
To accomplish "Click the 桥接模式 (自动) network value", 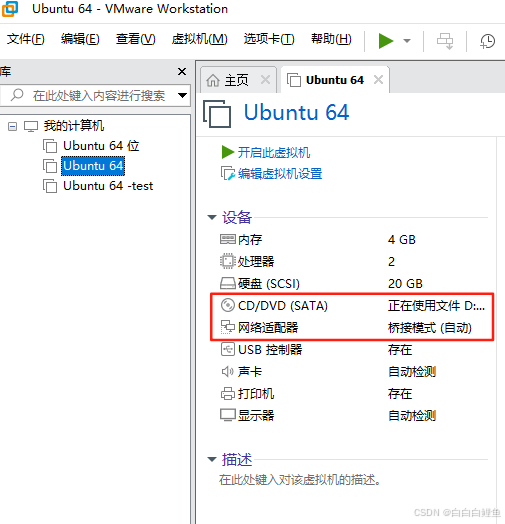I will click(x=430, y=328).
